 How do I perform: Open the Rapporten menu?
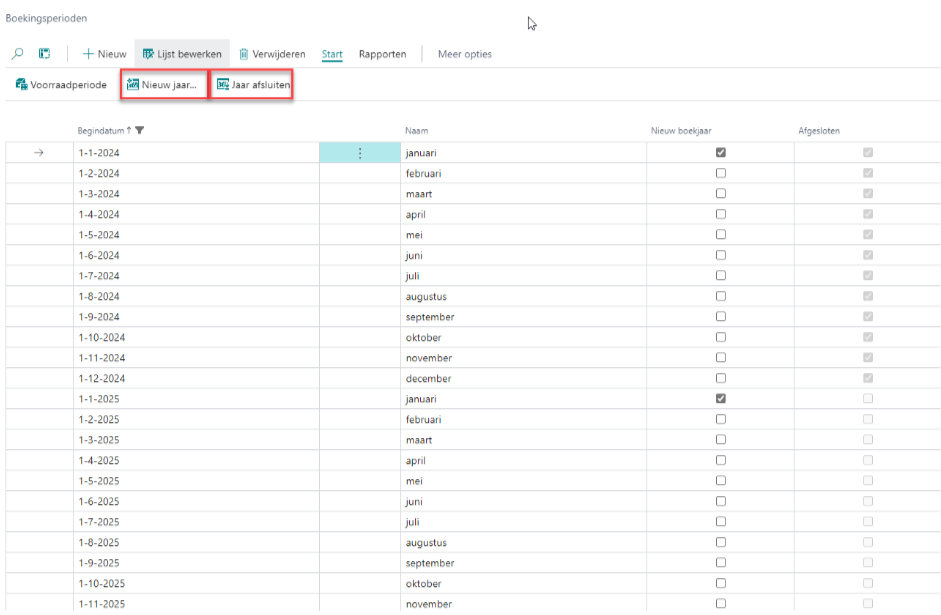tap(382, 54)
